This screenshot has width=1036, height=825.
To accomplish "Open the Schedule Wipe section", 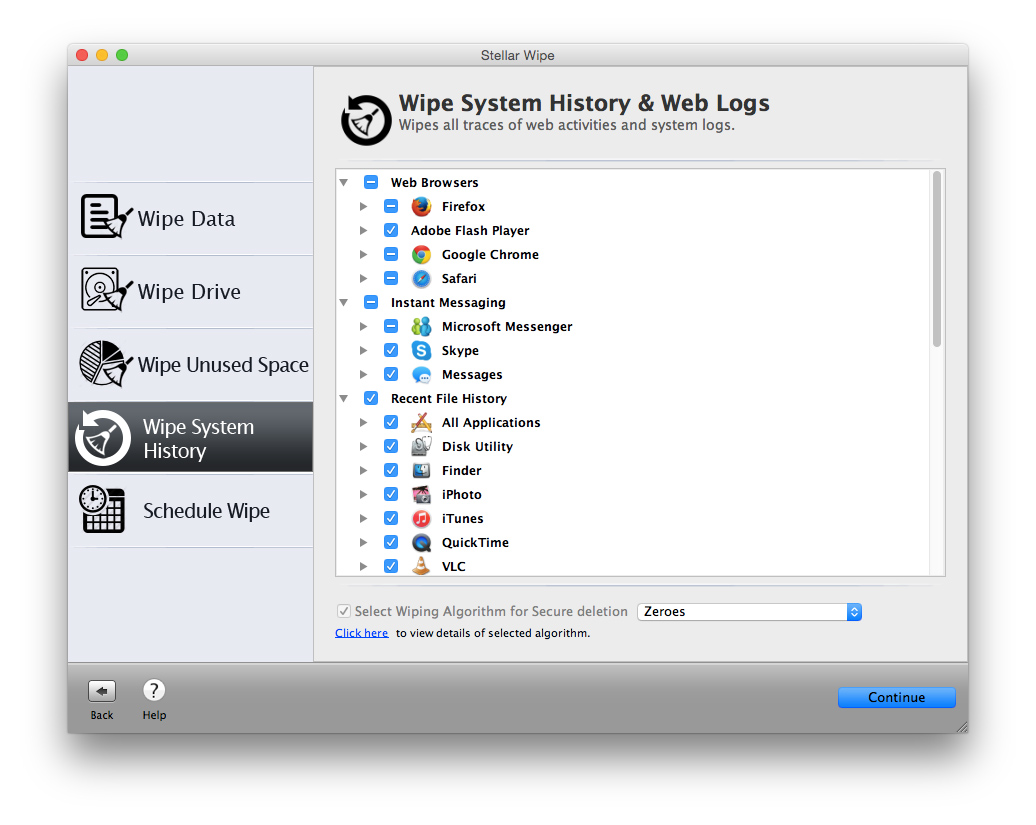I will pos(190,511).
